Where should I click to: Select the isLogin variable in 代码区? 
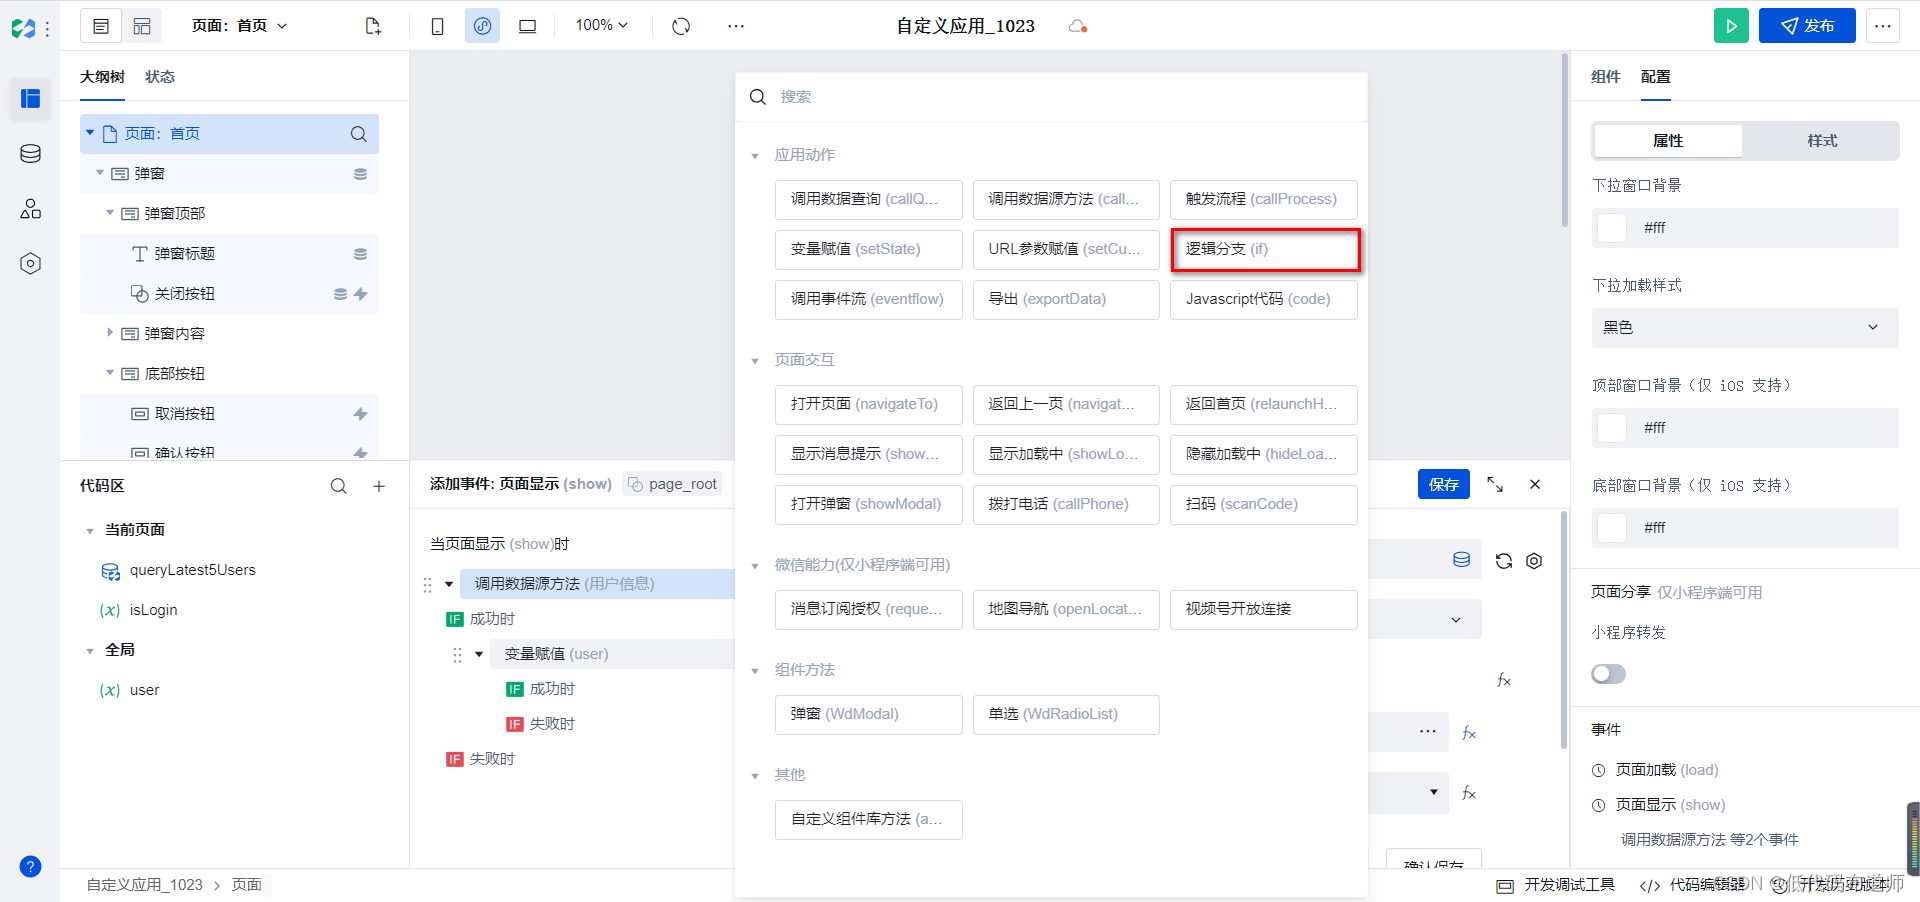[x=153, y=610]
